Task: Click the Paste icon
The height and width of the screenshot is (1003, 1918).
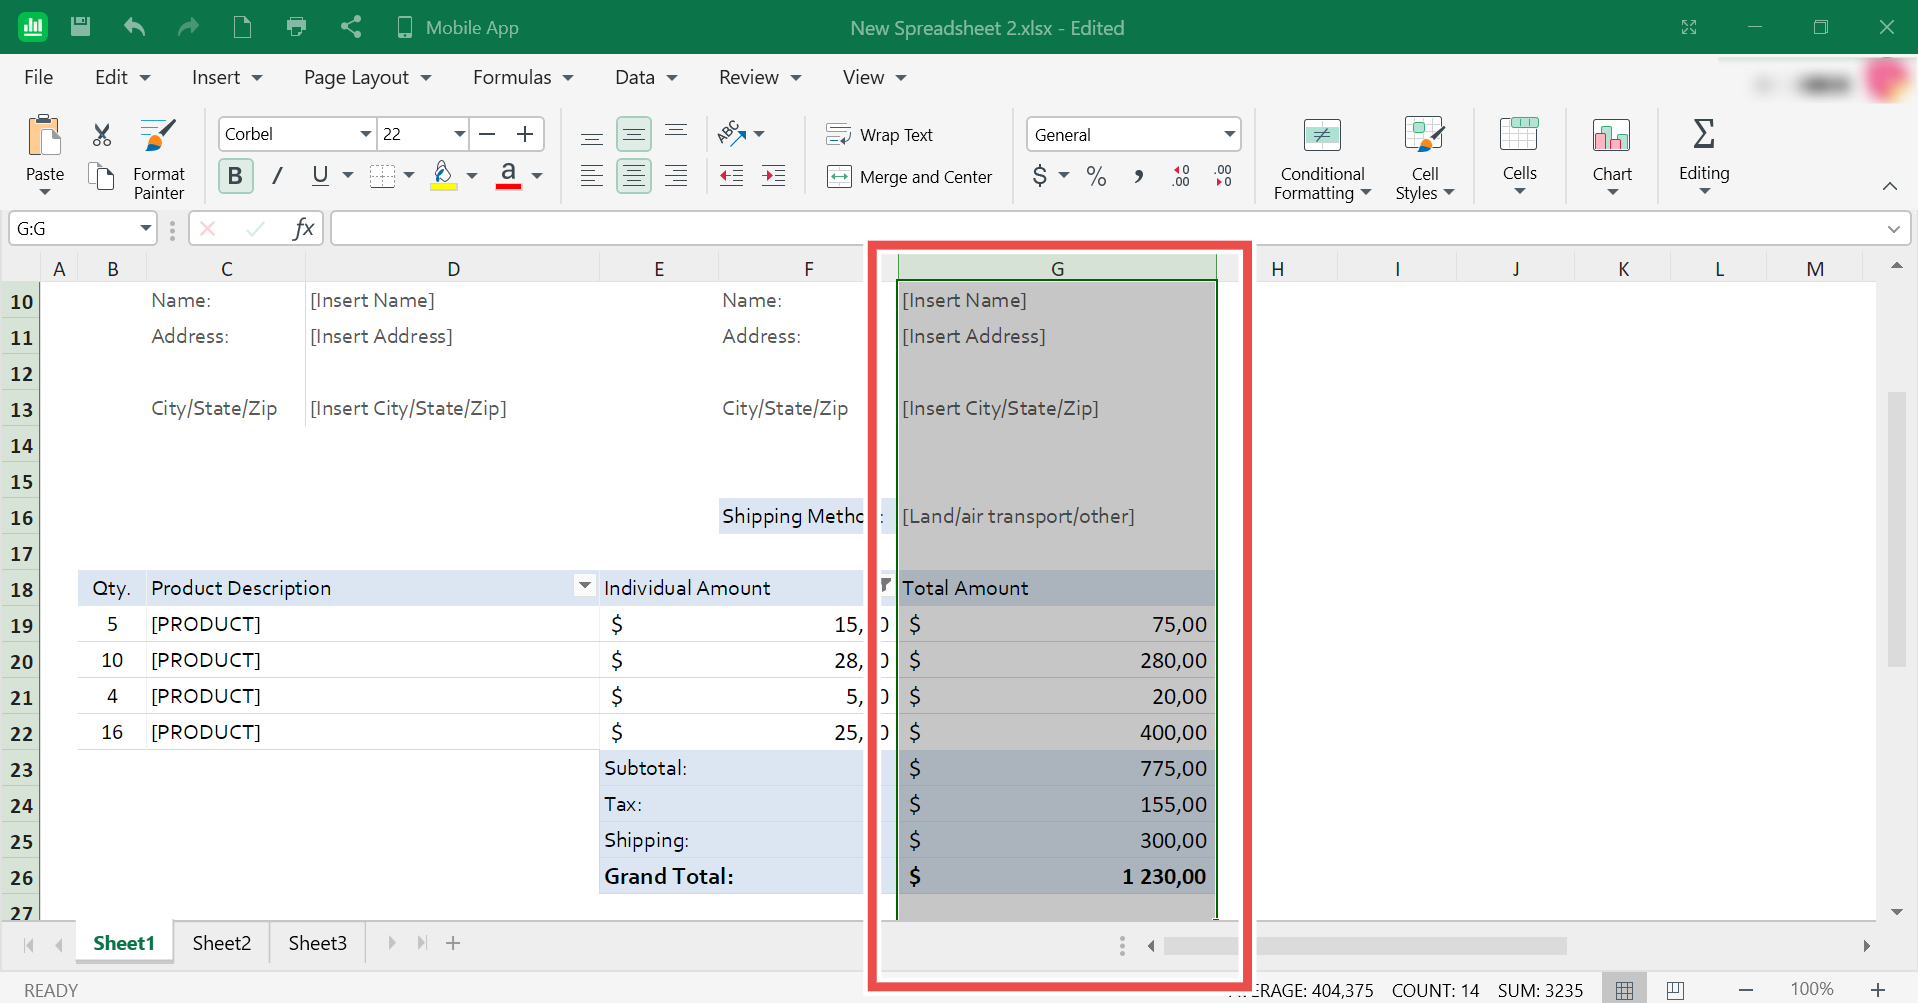Action: coord(45,135)
